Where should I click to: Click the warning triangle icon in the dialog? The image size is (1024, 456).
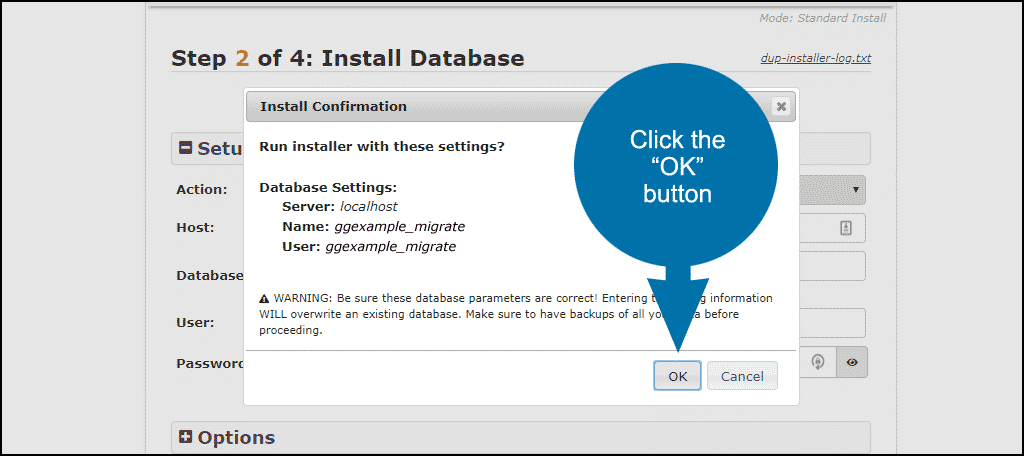[264, 299]
